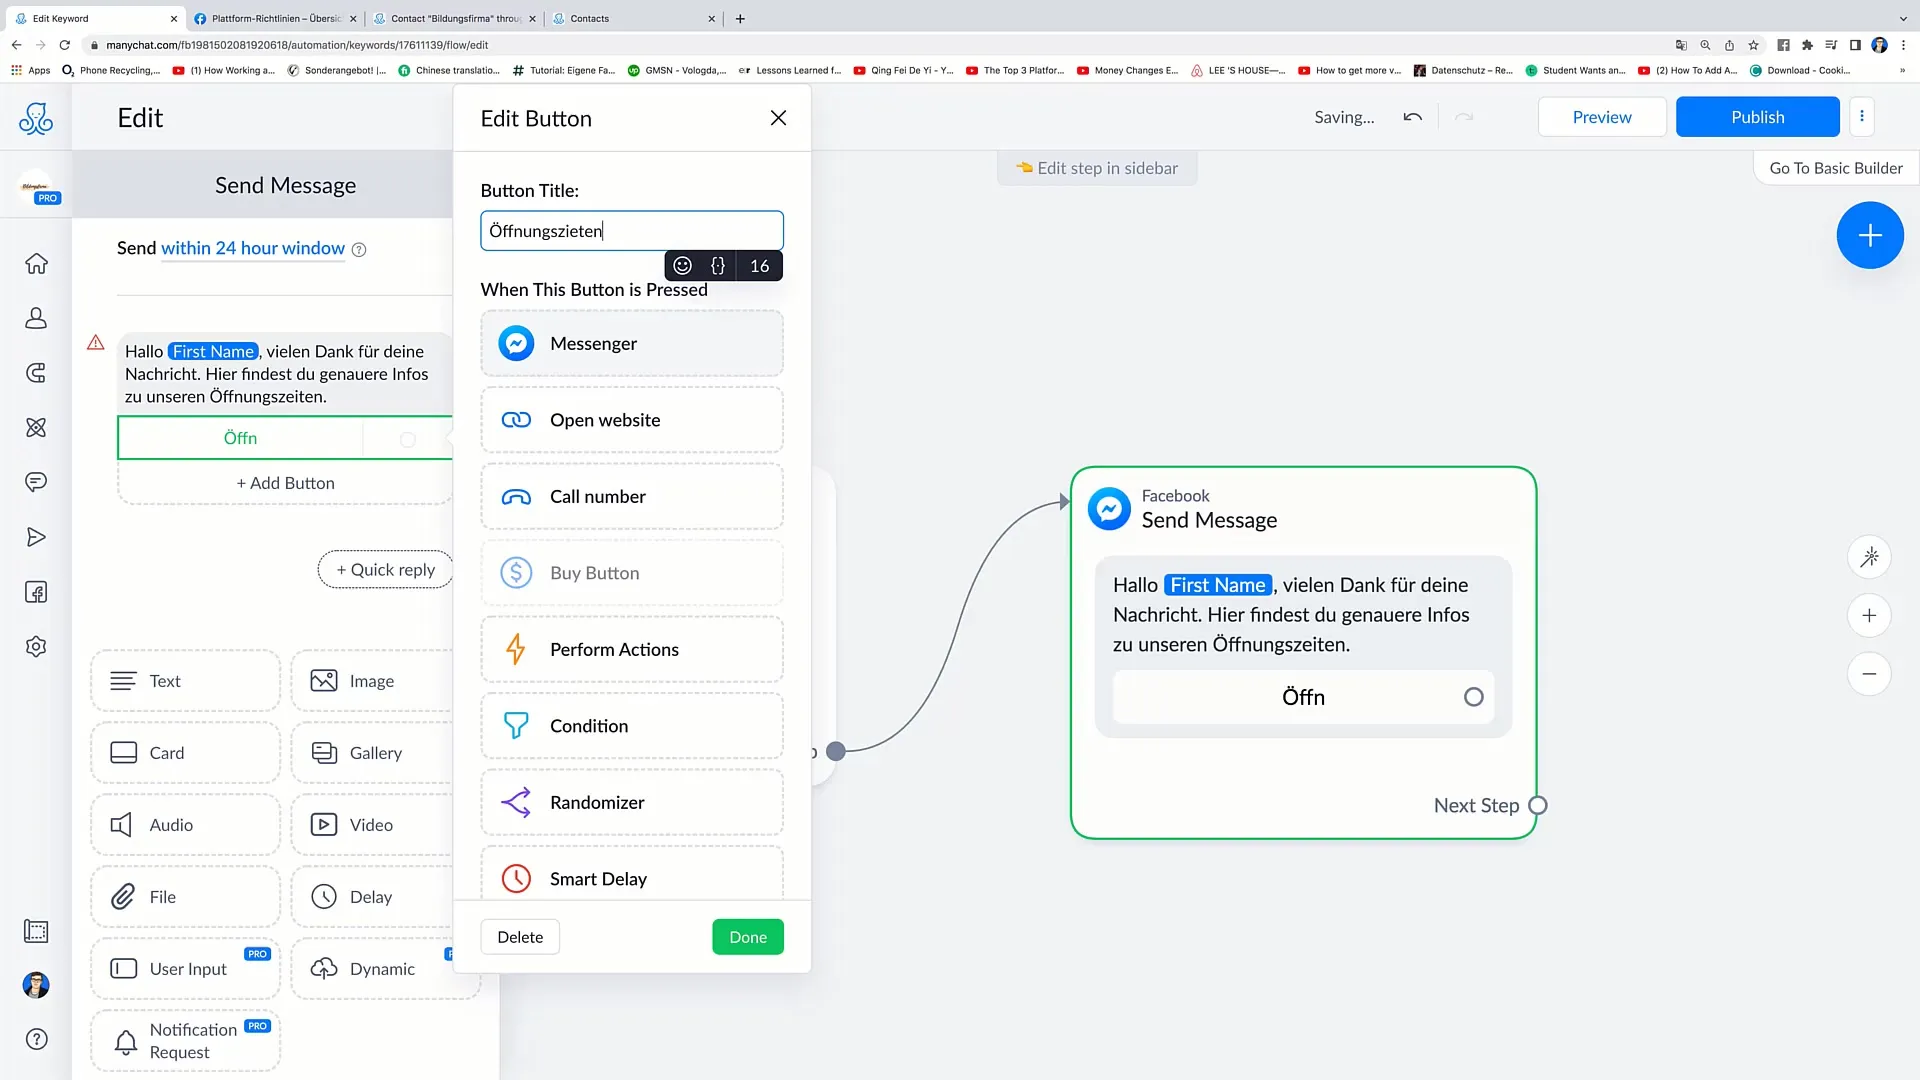
Task: Click the Condition branching icon
Action: tap(514, 725)
